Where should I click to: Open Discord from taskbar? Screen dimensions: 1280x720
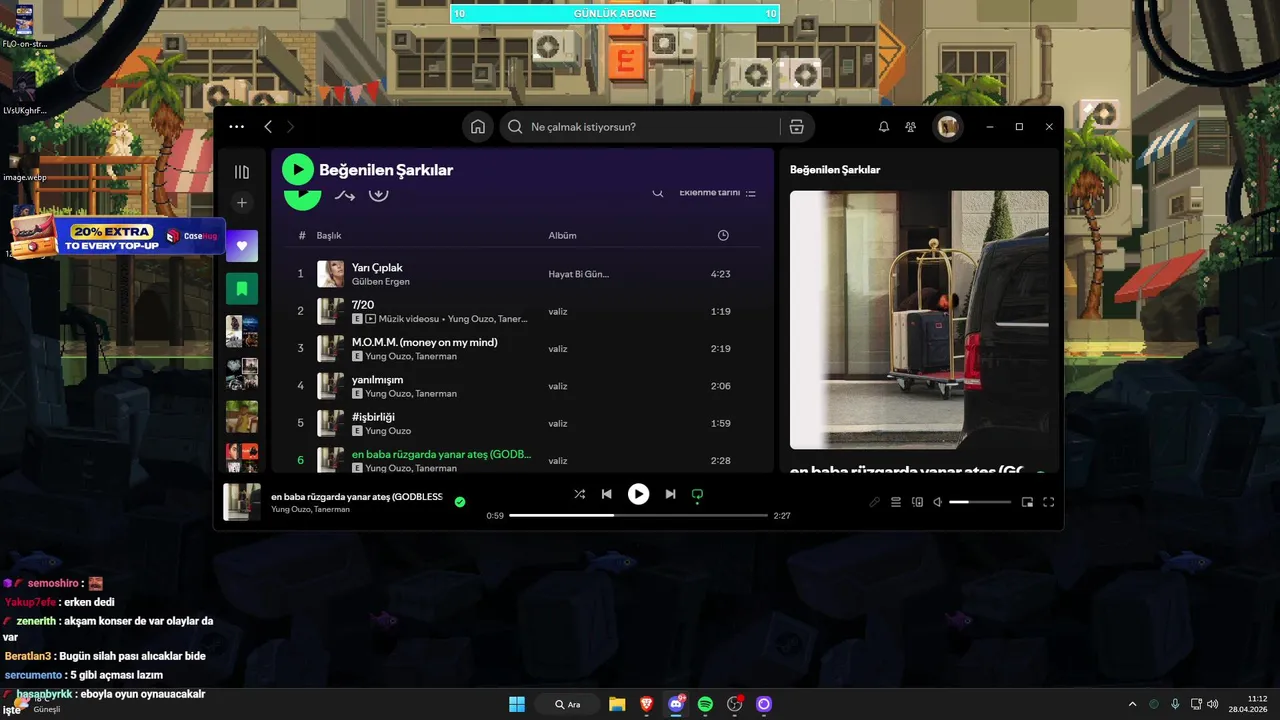676,704
